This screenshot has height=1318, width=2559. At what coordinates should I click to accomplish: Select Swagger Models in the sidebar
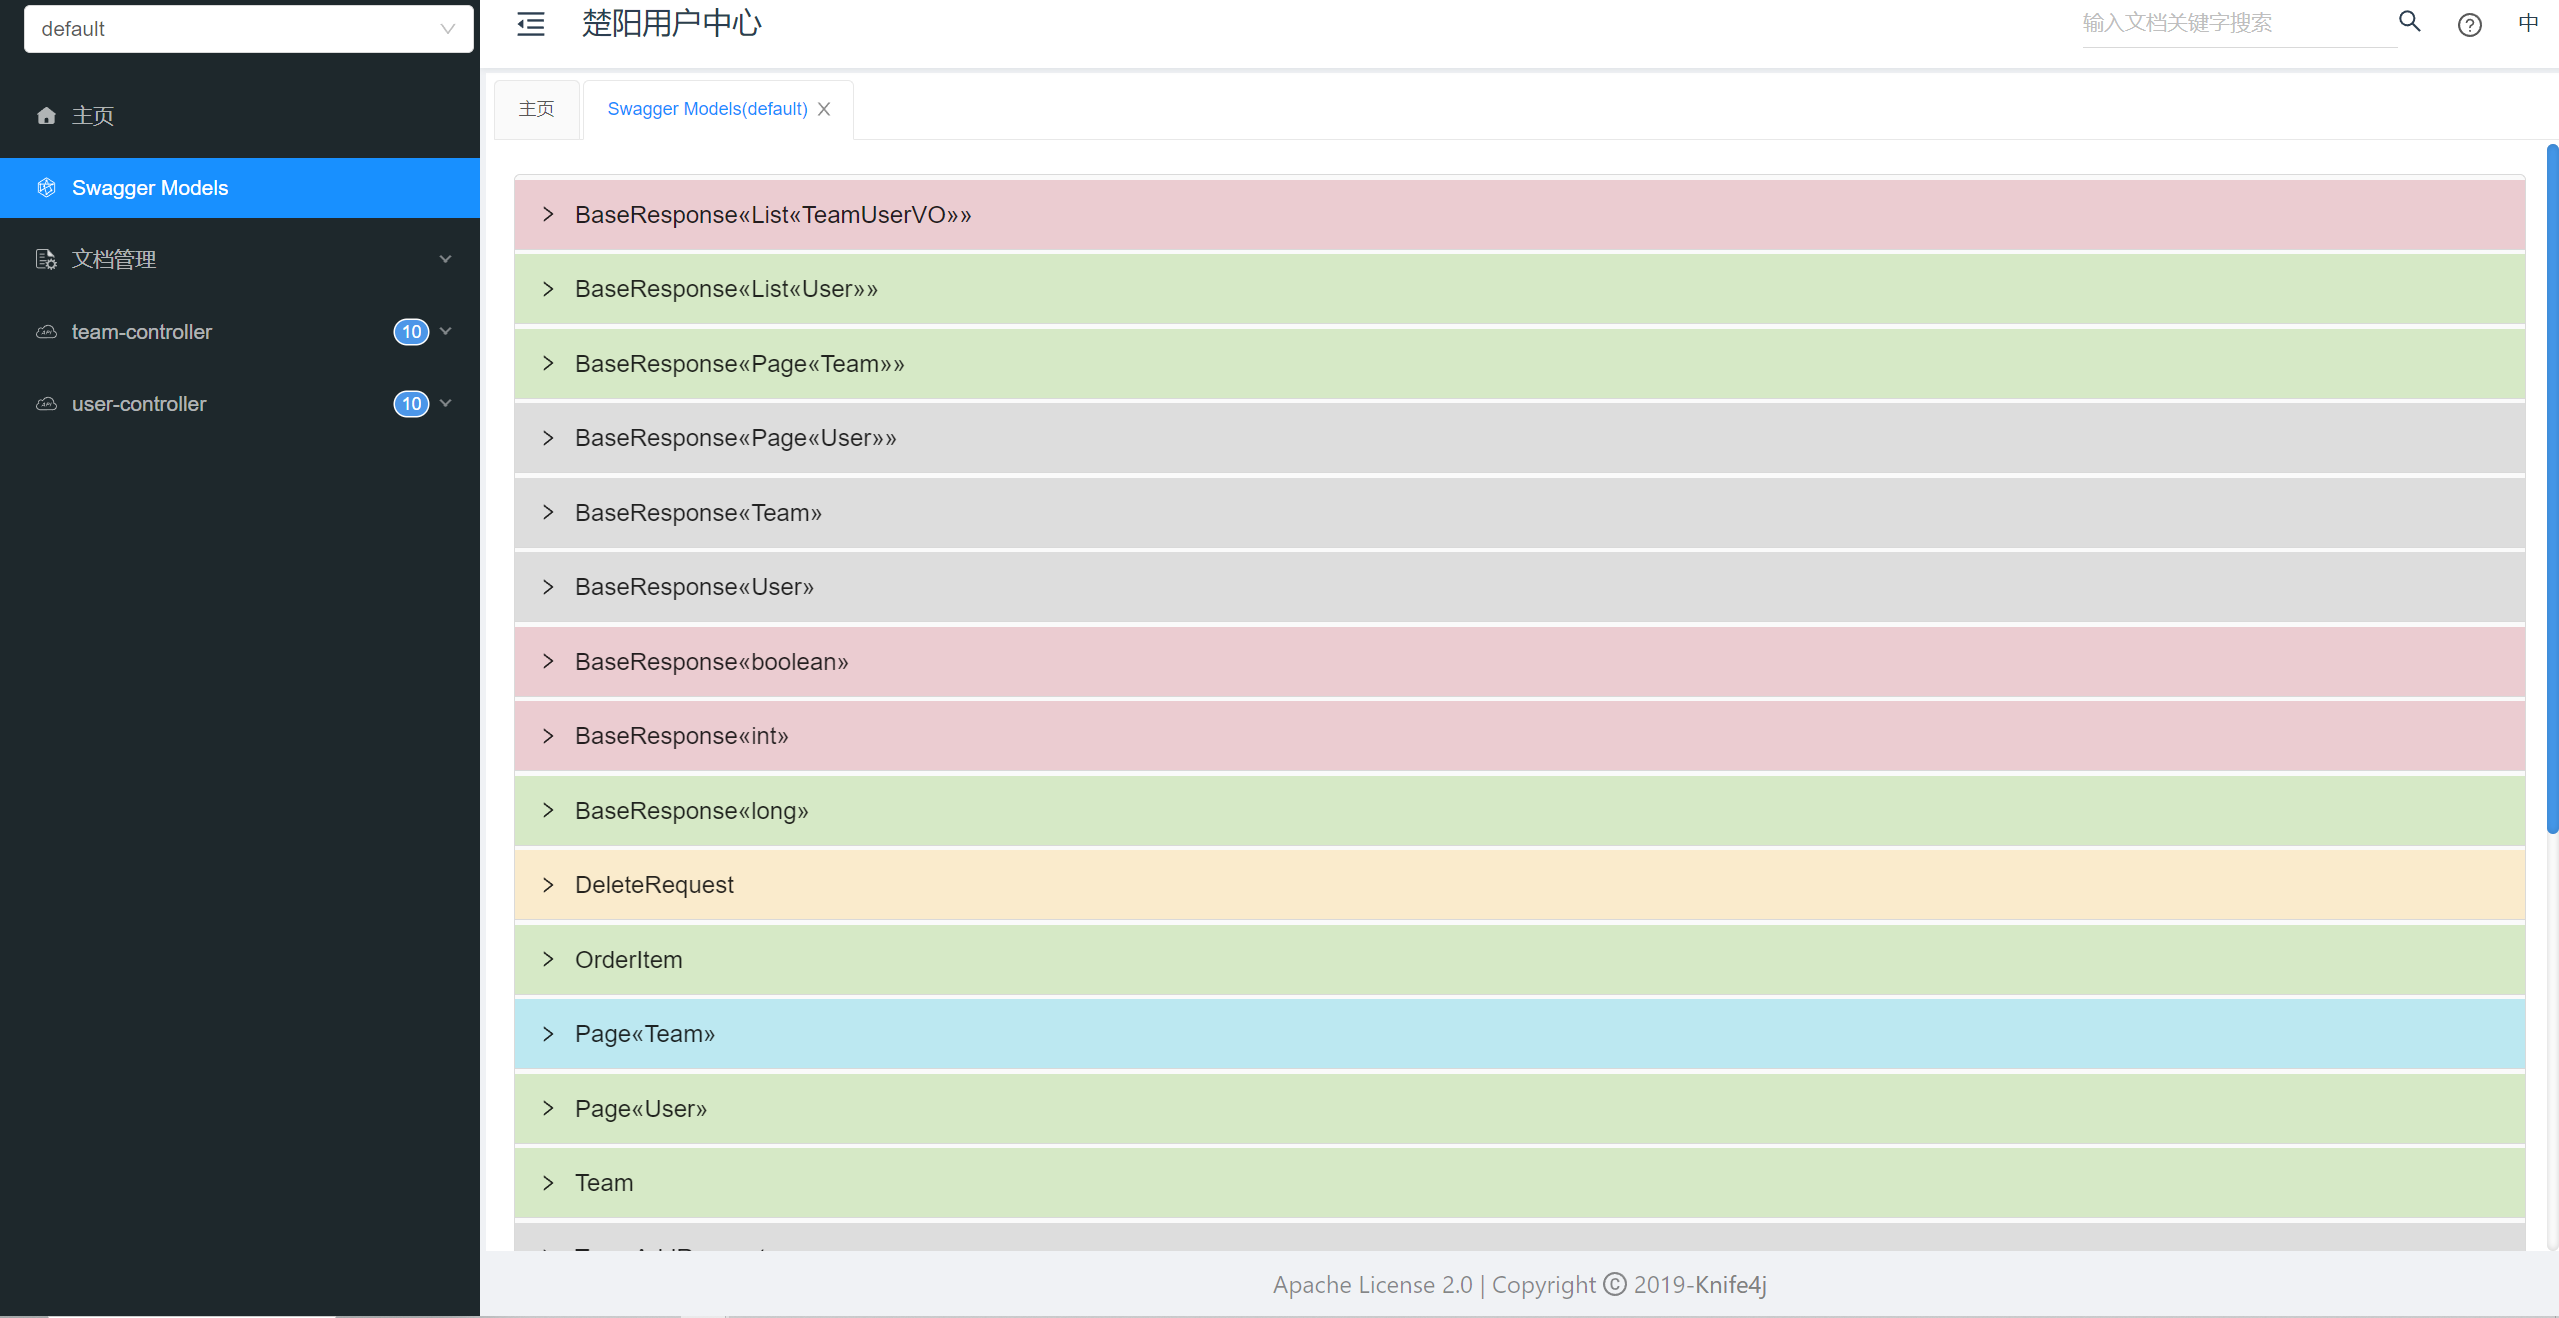[x=150, y=188]
